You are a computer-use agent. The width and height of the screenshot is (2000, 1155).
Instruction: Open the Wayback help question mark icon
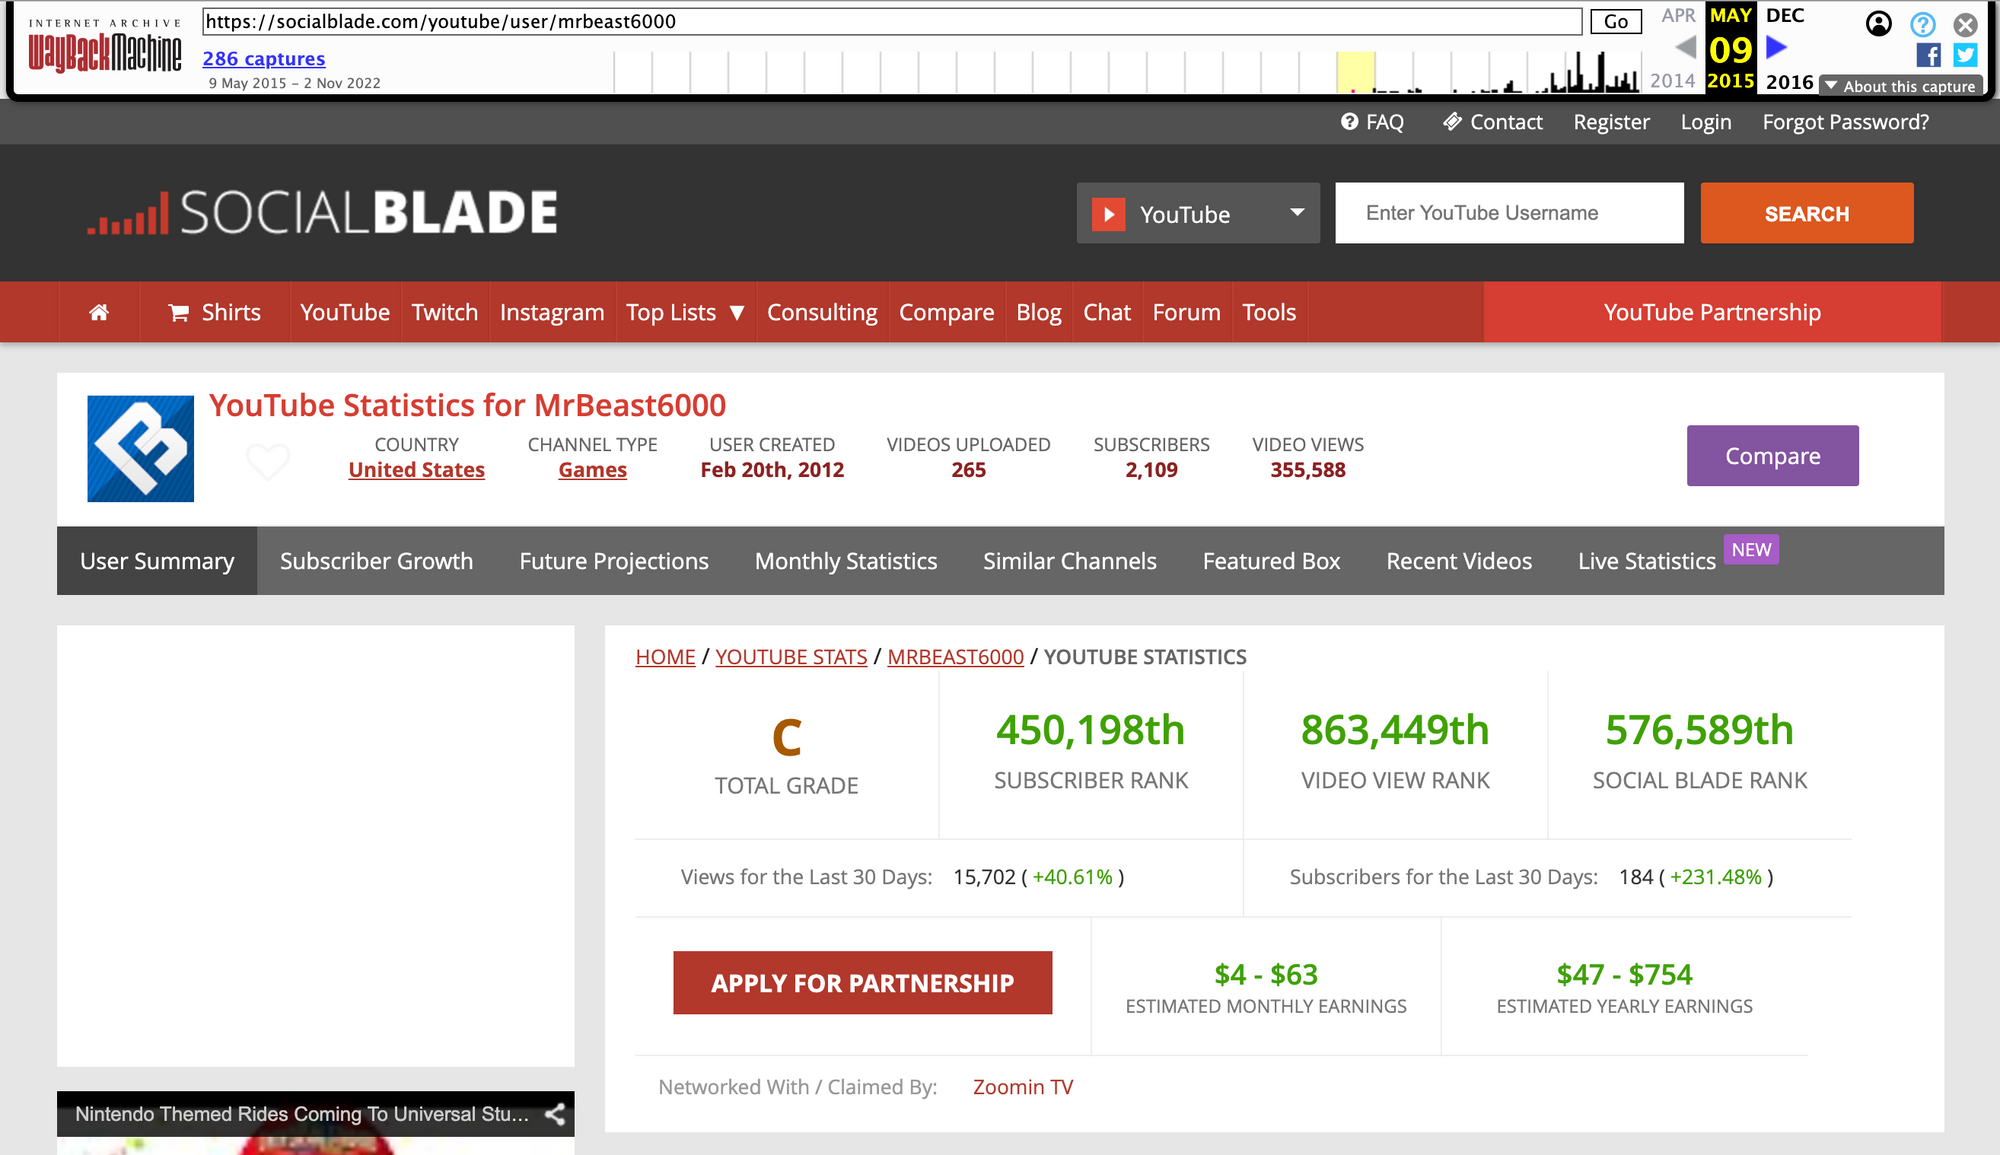coord(1922,24)
